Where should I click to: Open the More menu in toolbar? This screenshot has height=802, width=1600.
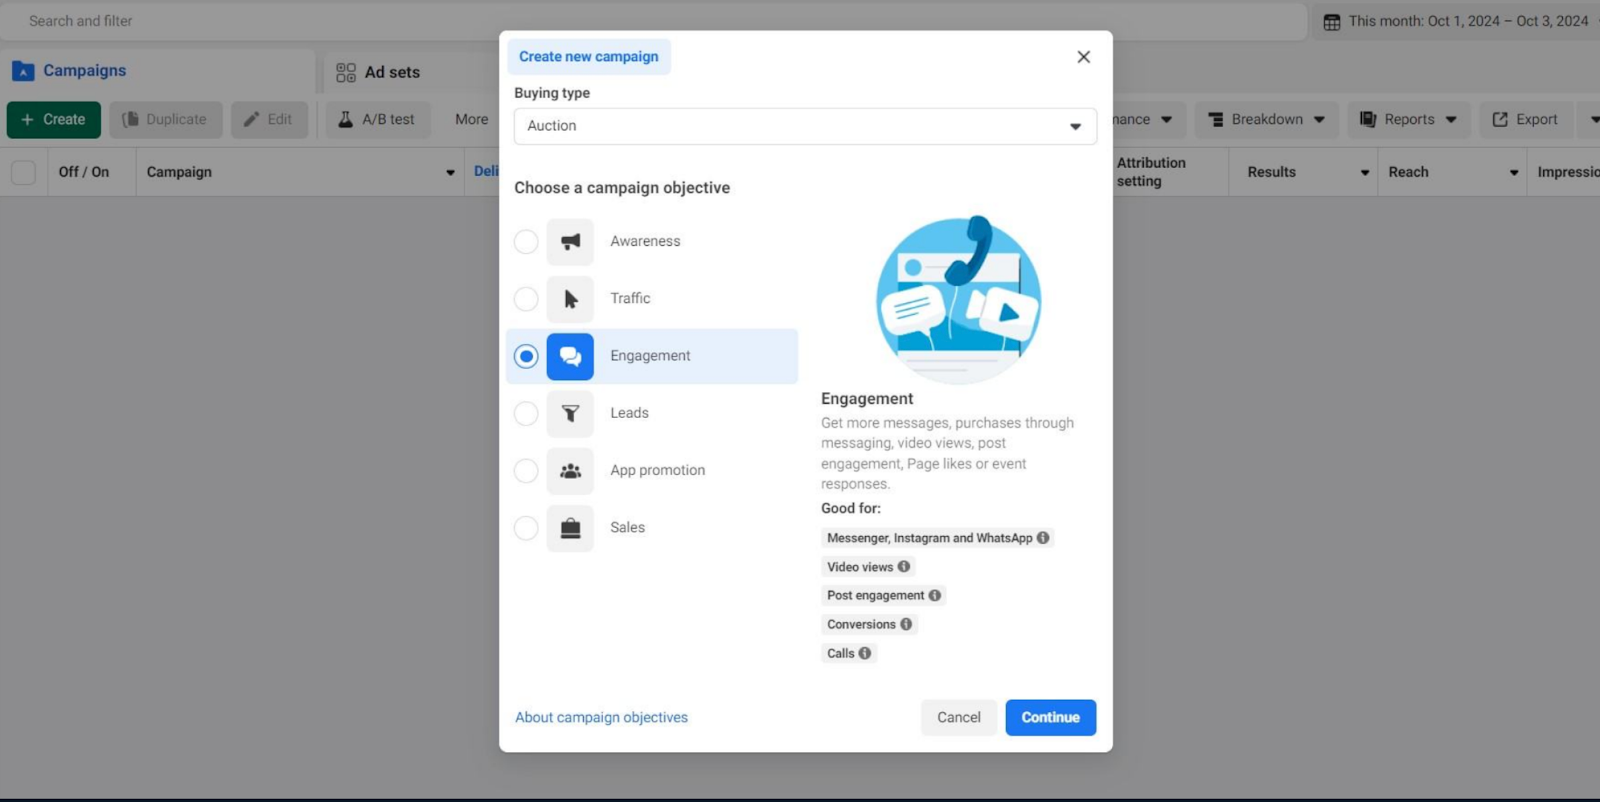tap(472, 119)
